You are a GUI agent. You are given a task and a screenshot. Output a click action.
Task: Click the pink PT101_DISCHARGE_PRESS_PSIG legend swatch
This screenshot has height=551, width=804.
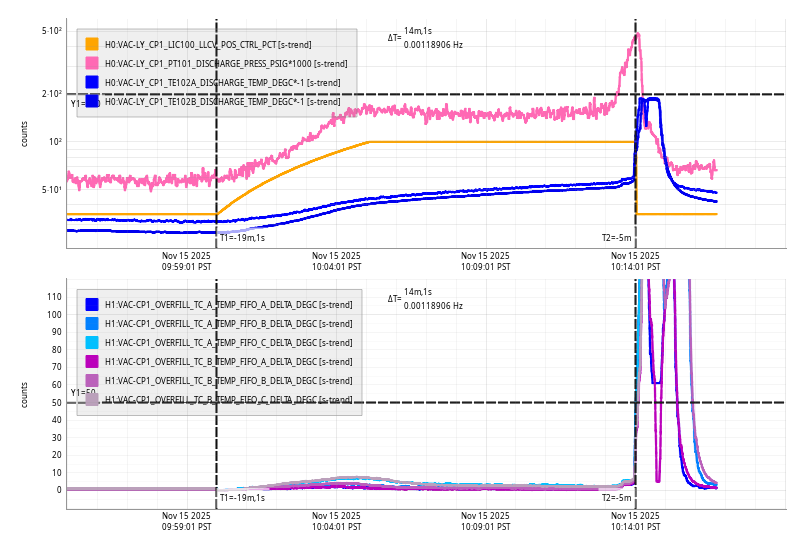92,63
